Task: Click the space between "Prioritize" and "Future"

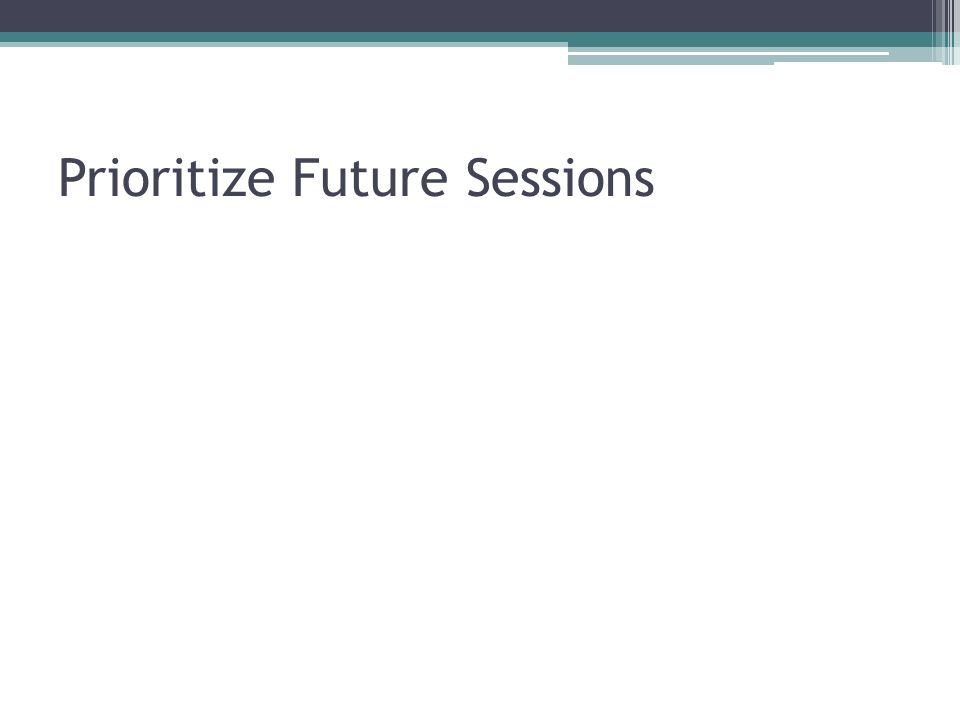Action: click(x=284, y=178)
